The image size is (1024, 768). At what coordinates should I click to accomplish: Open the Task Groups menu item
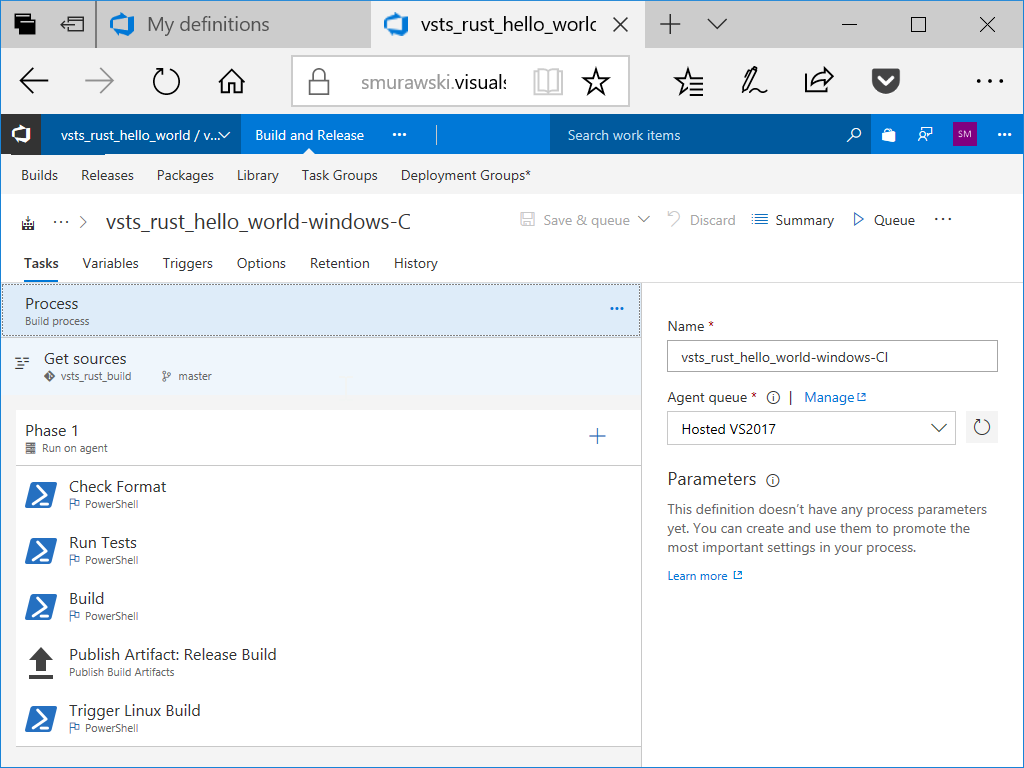click(x=340, y=175)
